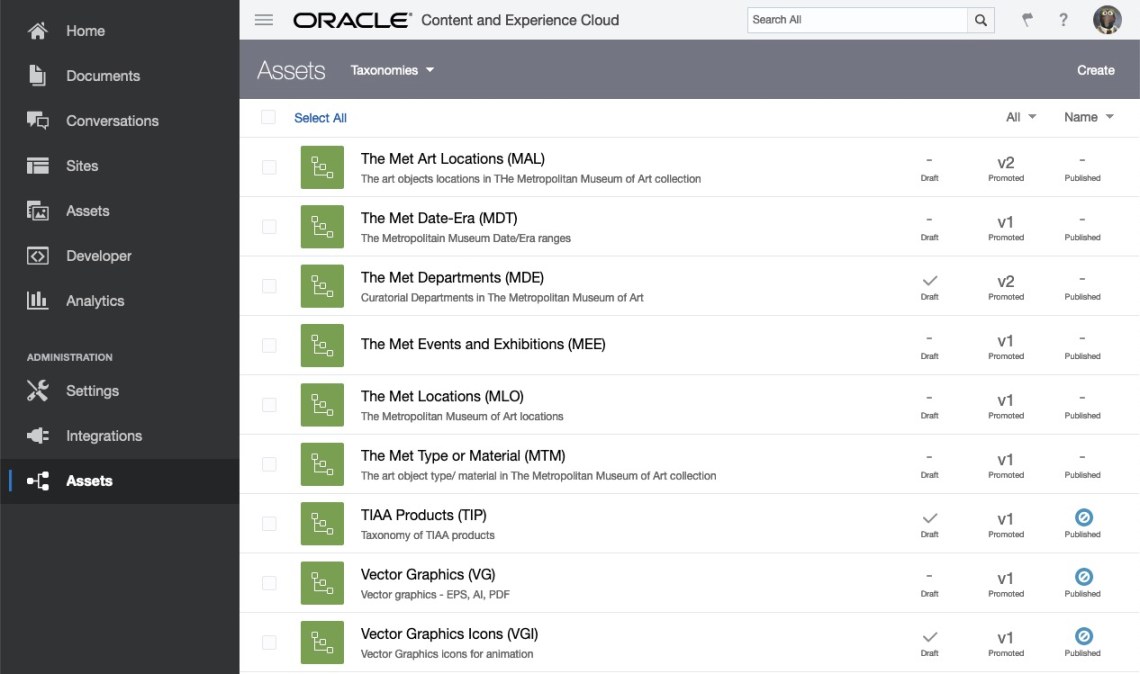Click the search magnifier icon

[x=981, y=20]
